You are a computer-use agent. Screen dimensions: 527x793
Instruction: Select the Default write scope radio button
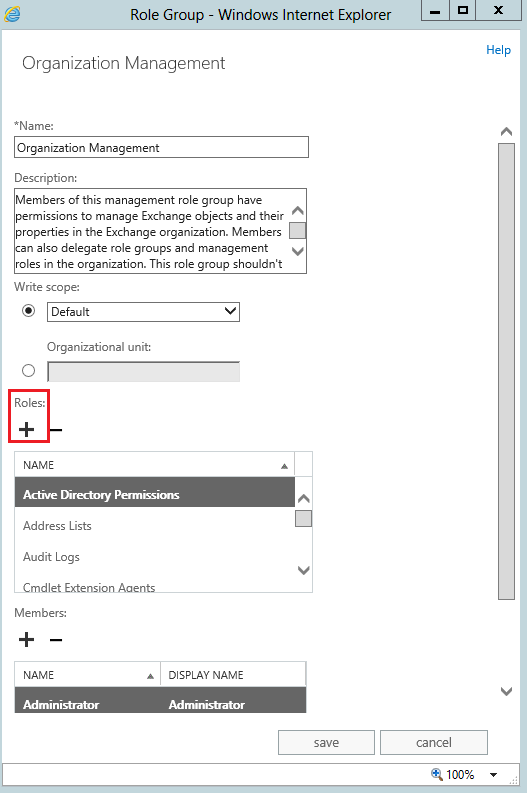[x=29, y=311]
